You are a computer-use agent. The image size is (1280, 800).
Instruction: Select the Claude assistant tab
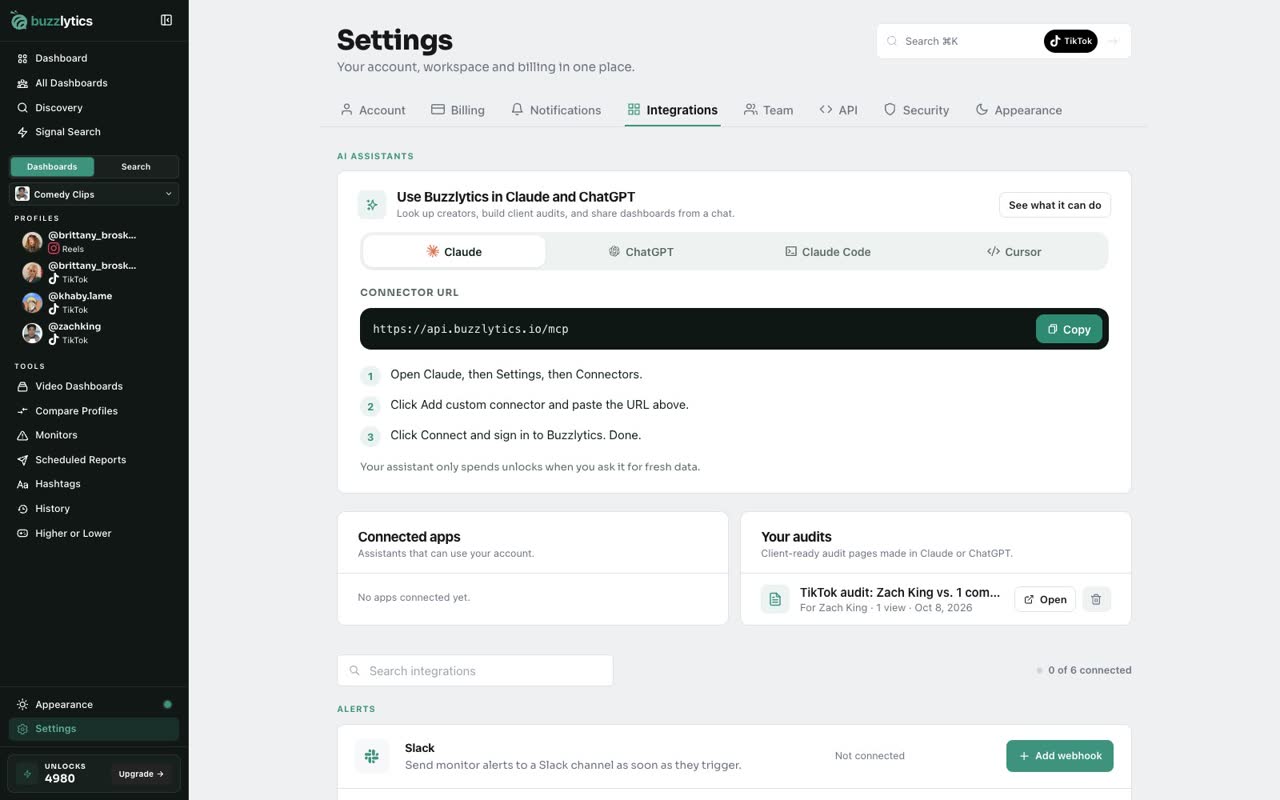pos(454,252)
